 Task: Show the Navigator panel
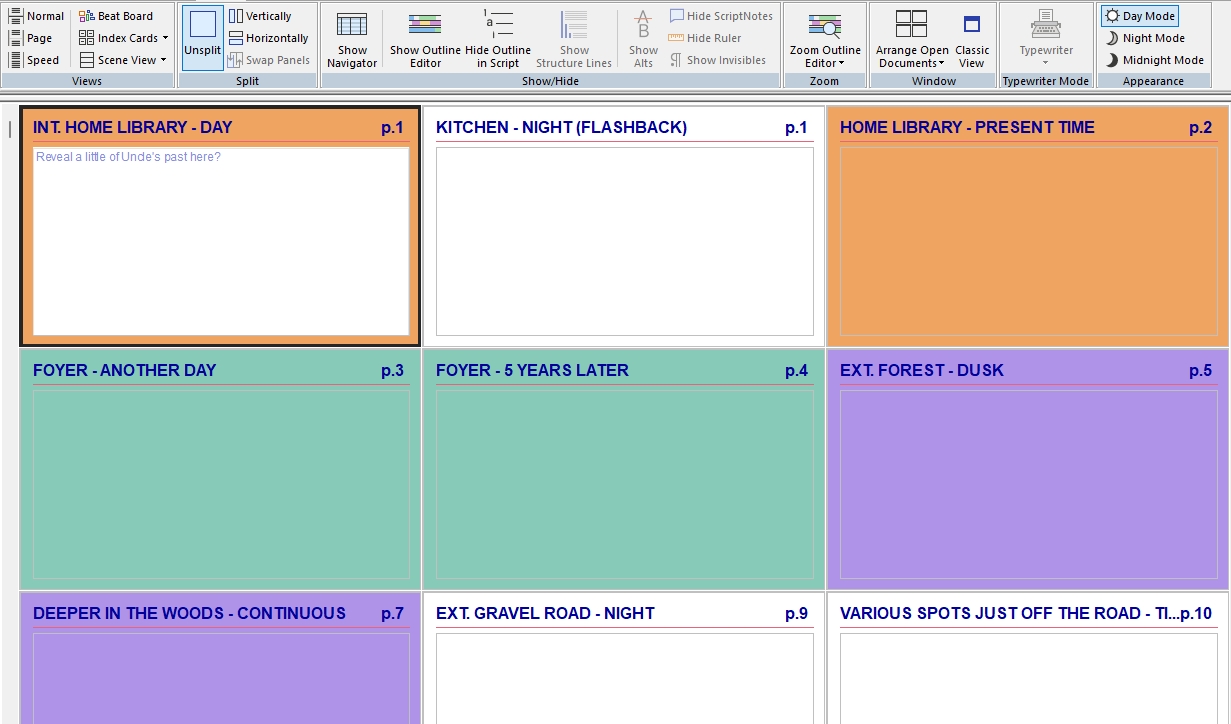coord(352,40)
